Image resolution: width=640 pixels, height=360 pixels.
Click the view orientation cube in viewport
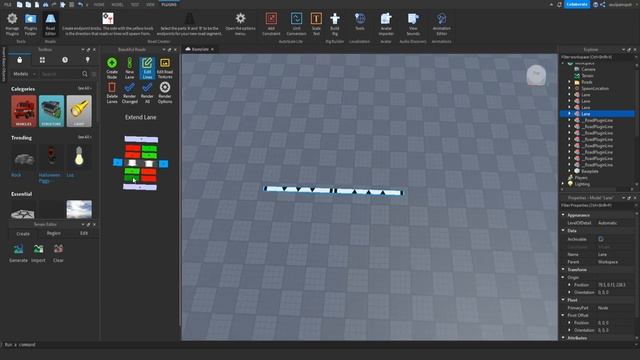pos(536,75)
